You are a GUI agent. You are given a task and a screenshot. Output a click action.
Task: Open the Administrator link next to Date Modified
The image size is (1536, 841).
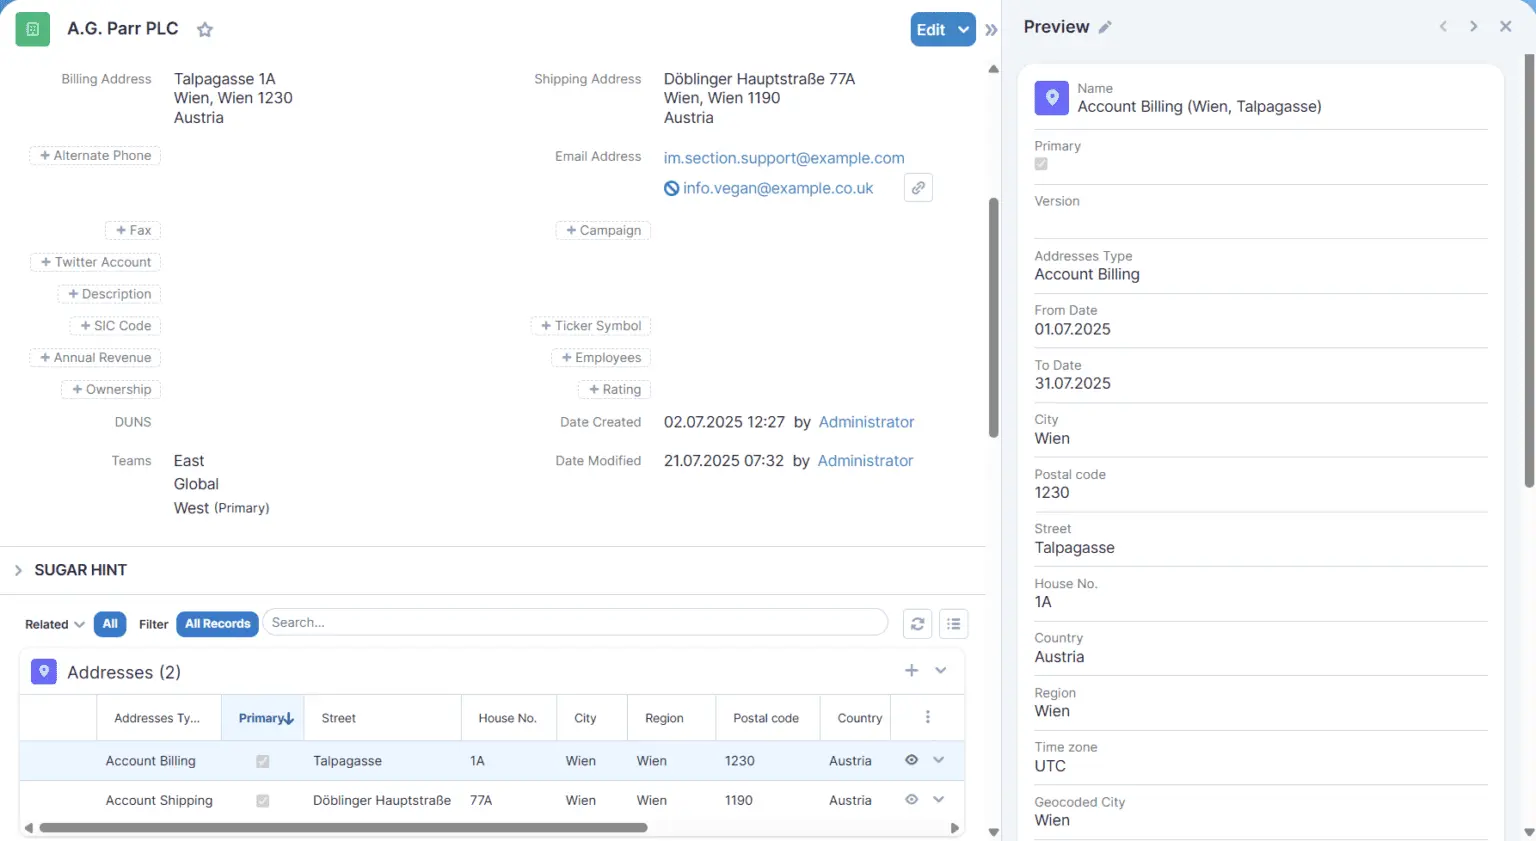[x=865, y=460]
